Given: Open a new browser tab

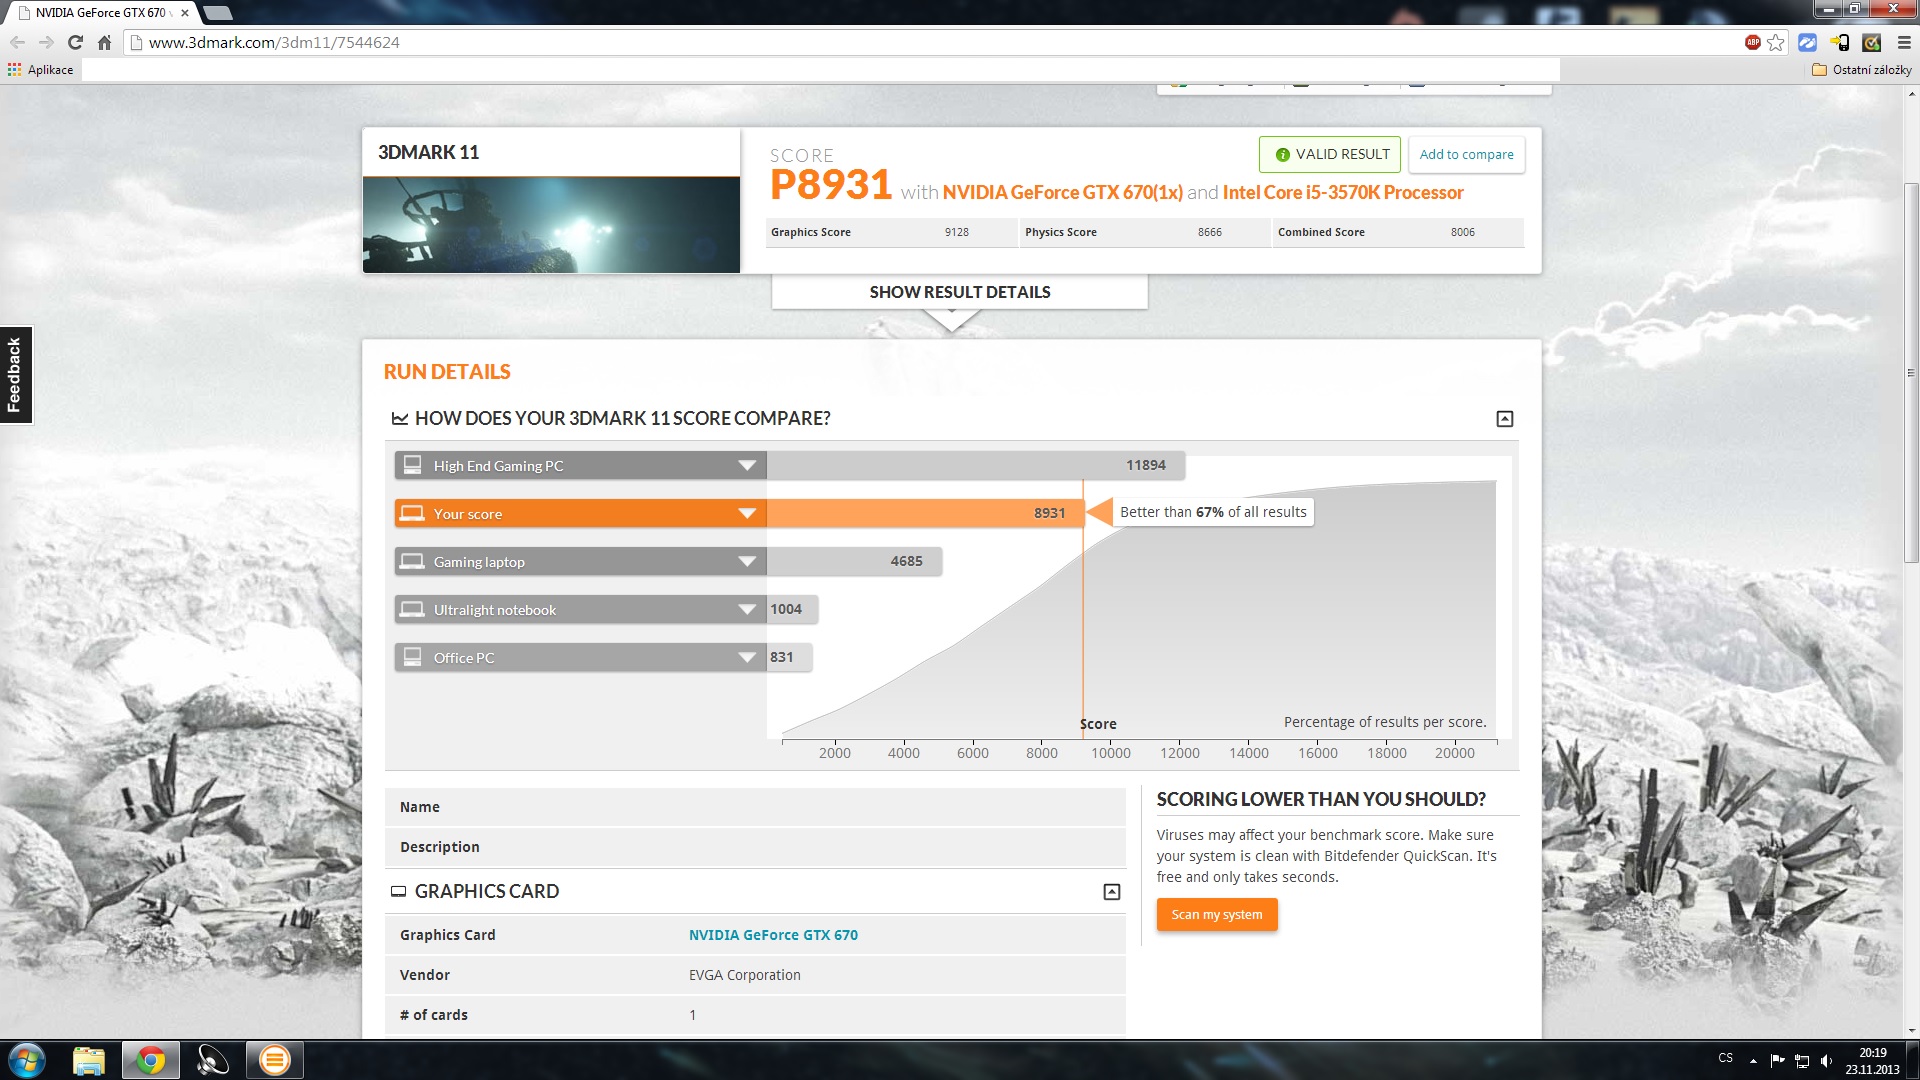Looking at the screenshot, I should click(217, 13).
